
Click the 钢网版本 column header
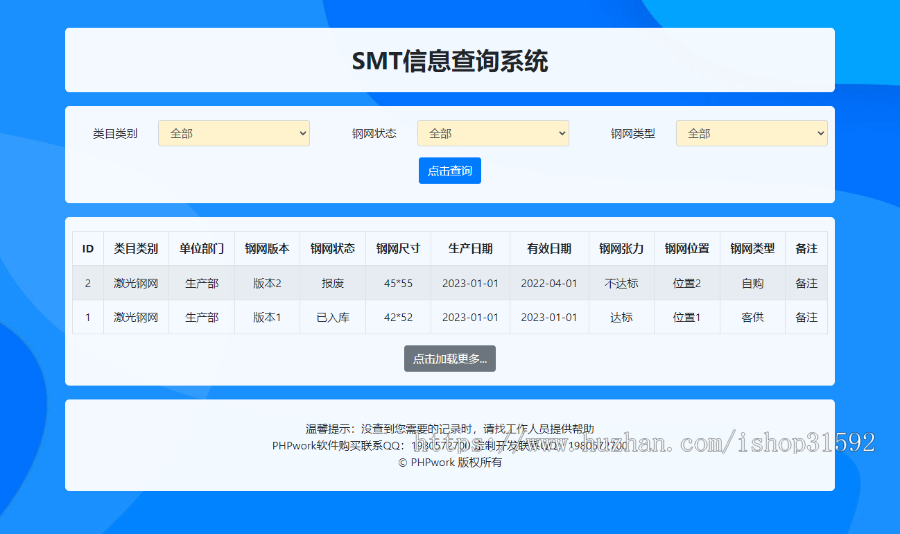[x=267, y=249]
